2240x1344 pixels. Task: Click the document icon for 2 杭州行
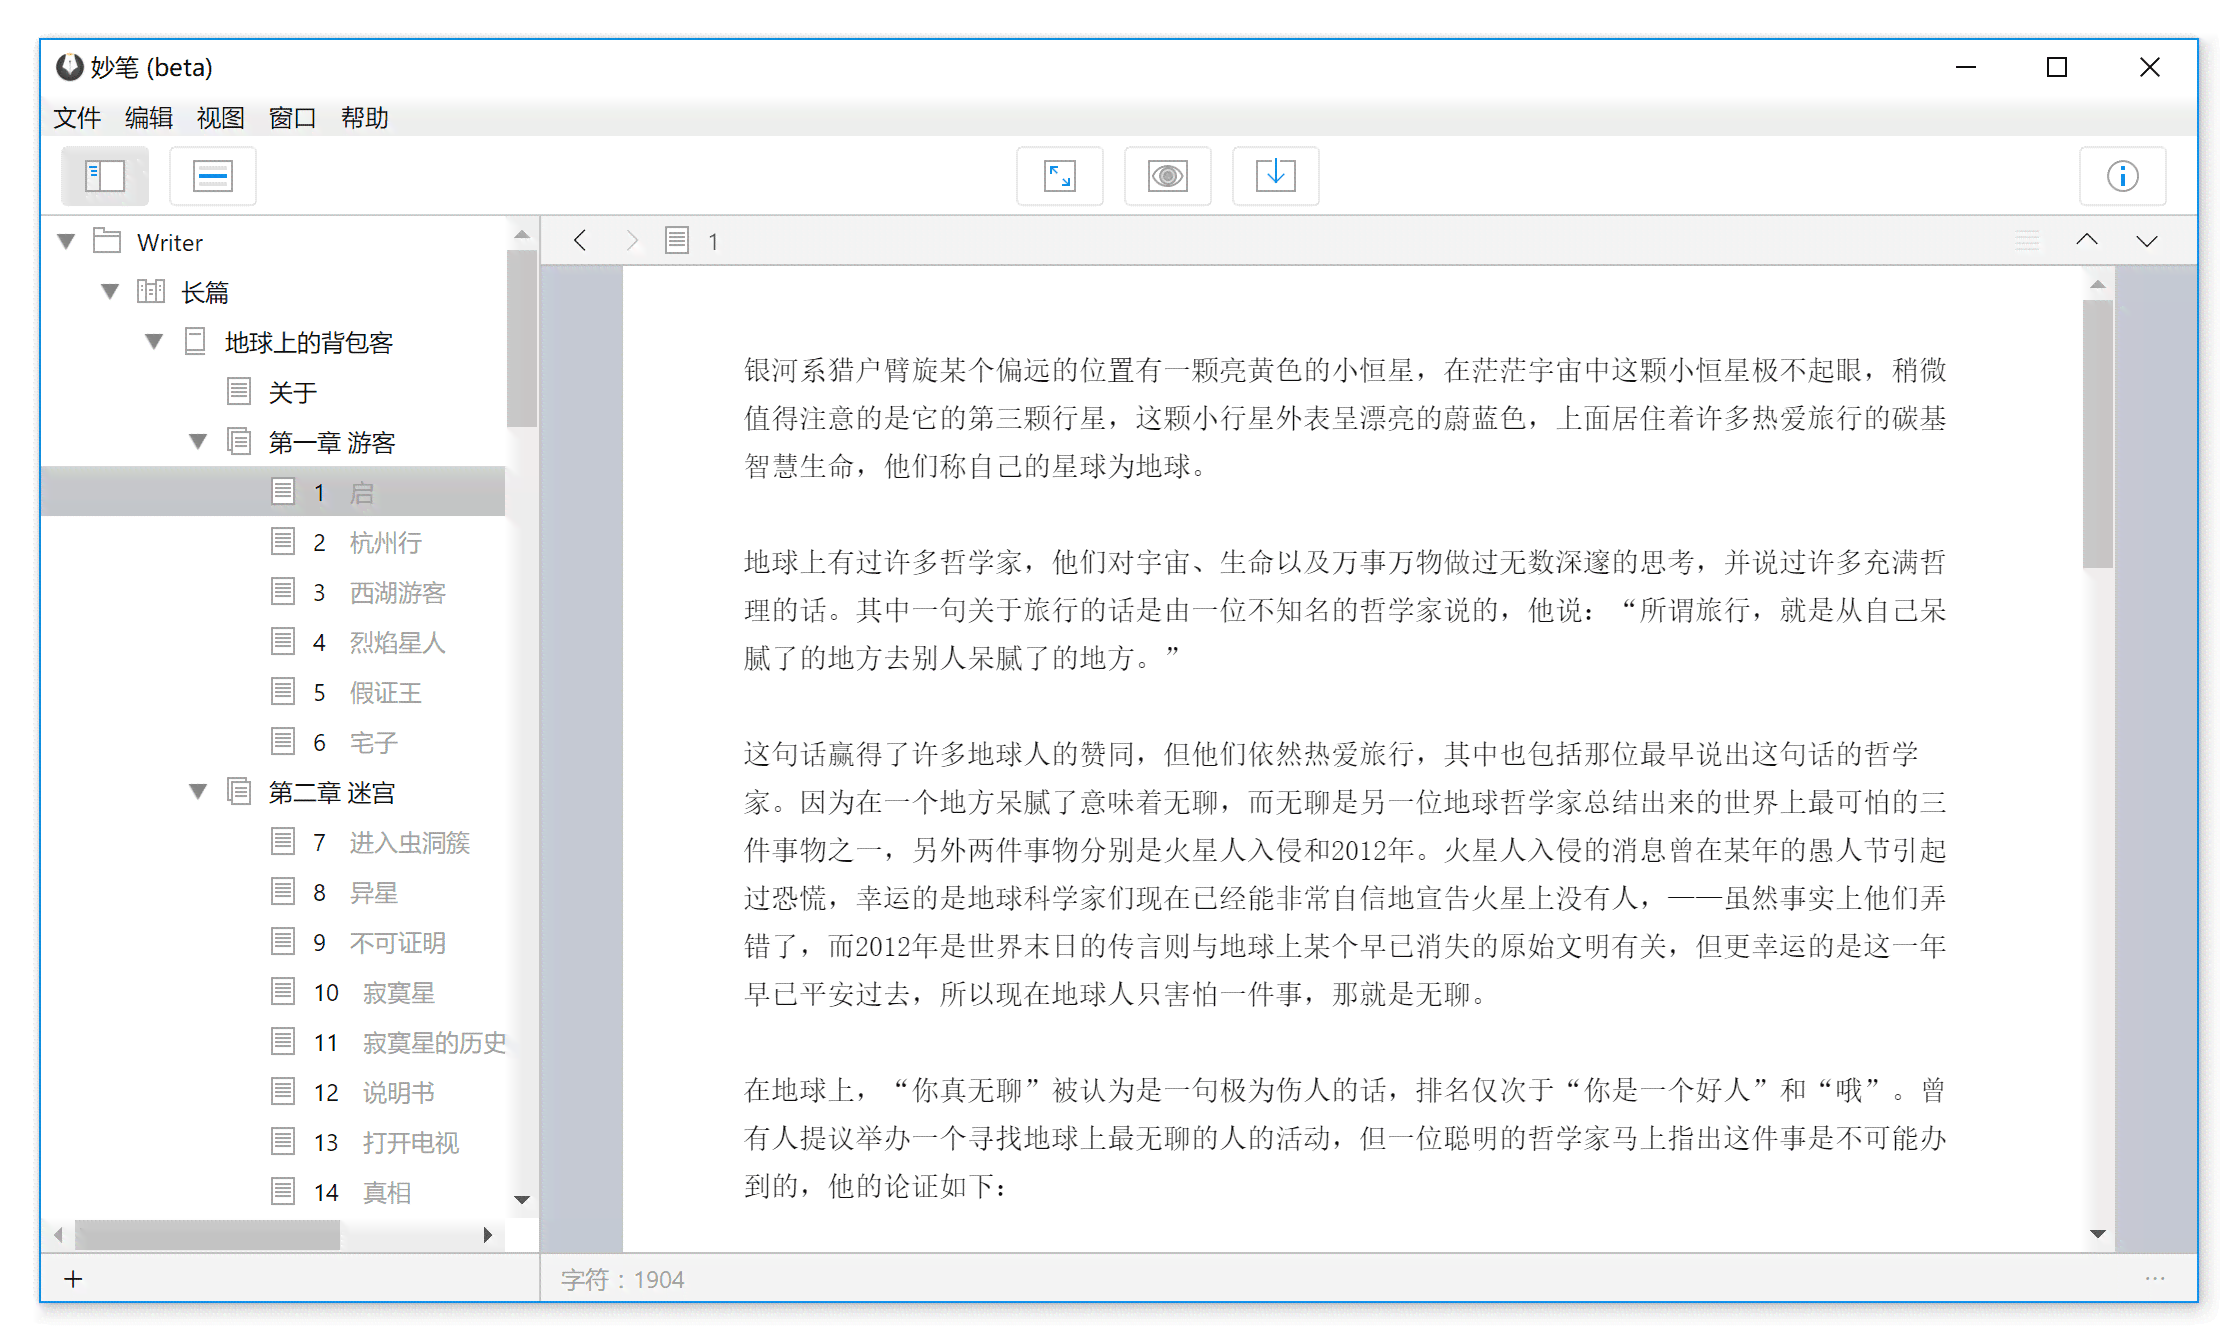(x=283, y=541)
